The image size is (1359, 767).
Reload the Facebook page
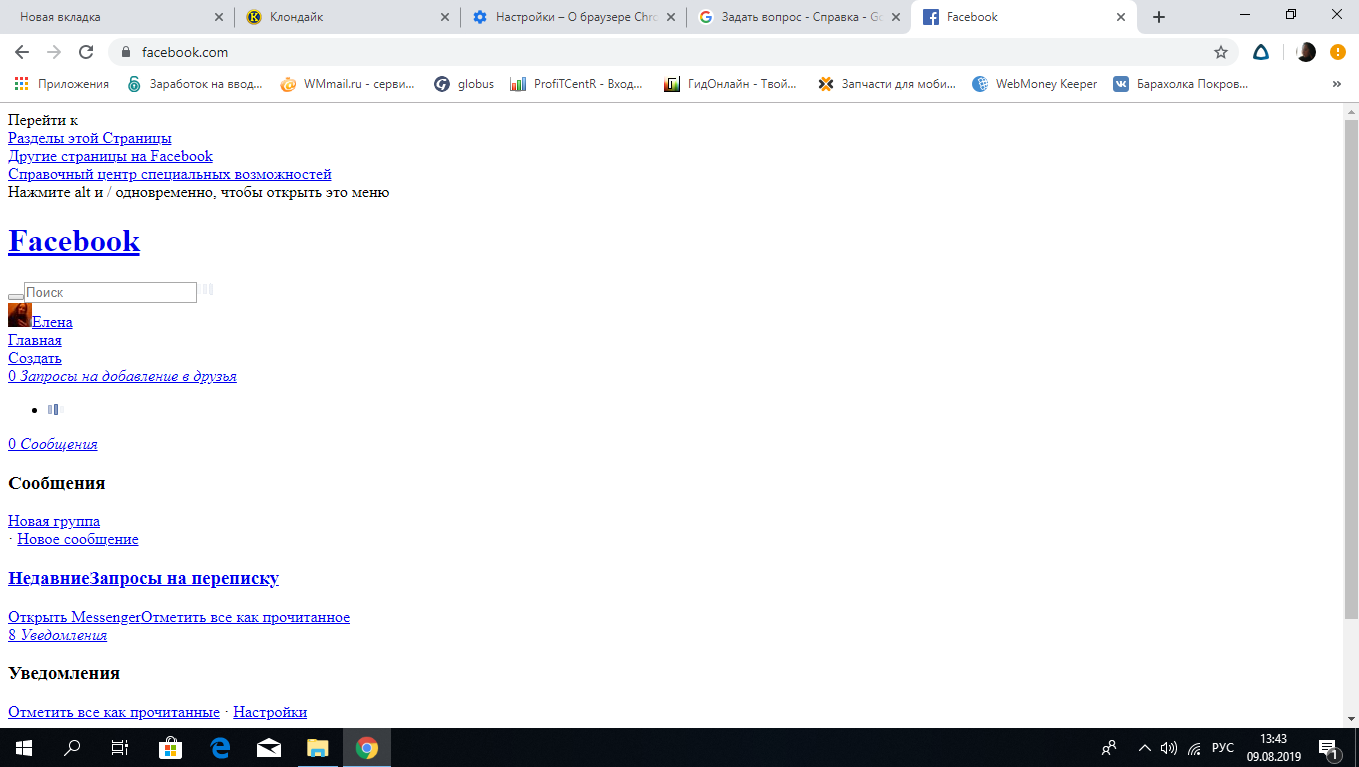point(86,52)
